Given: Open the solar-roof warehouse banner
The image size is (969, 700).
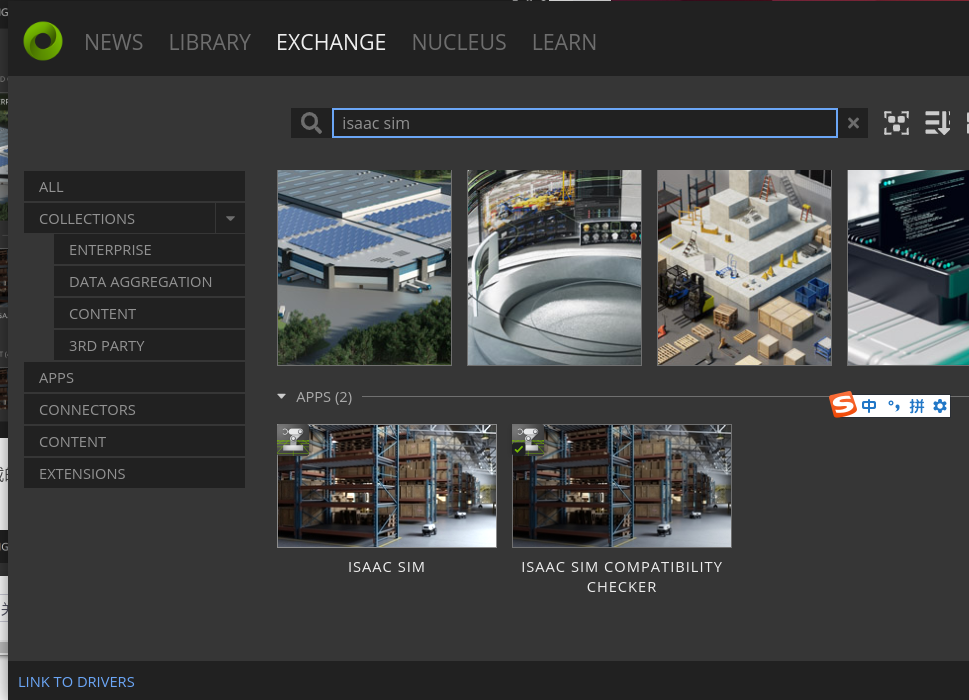Looking at the screenshot, I should pos(364,268).
